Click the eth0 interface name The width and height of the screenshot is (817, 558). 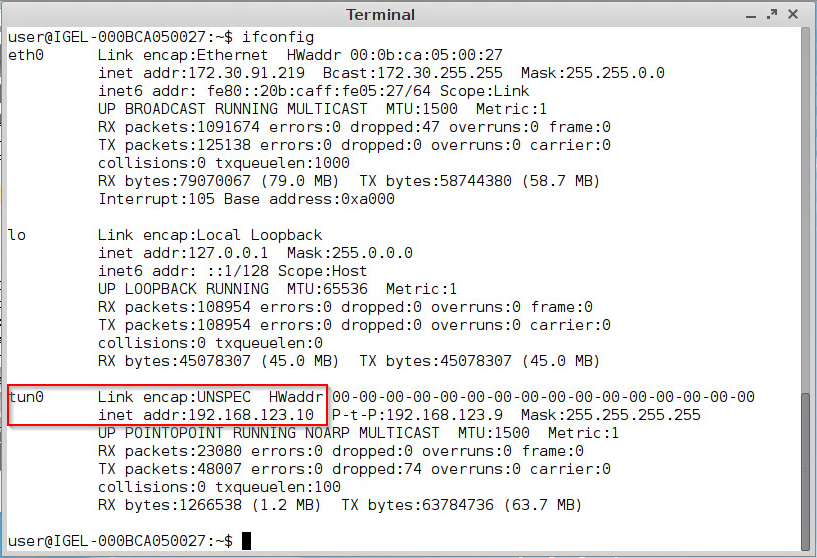pos(26,55)
